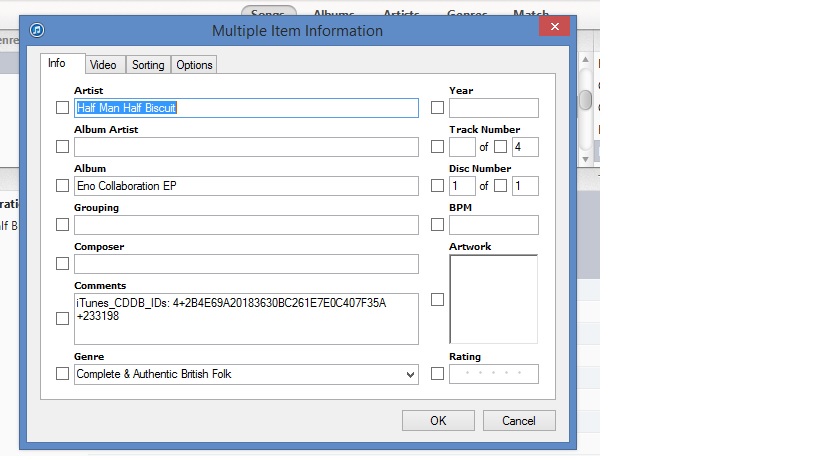The width and height of the screenshot is (819, 460).
Task: Check the track count checkbox beside 4
Action: click(500, 147)
